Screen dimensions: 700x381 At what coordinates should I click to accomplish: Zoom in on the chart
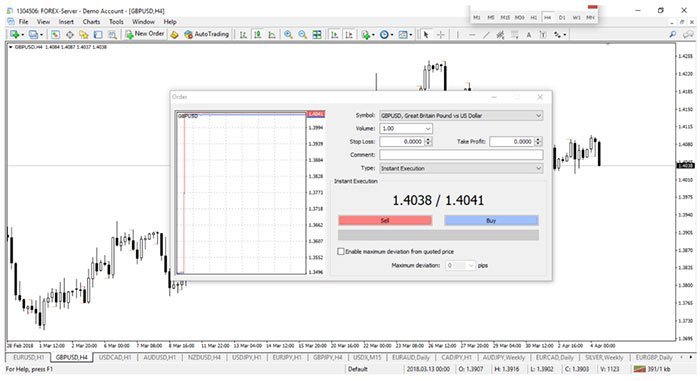[288, 34]
